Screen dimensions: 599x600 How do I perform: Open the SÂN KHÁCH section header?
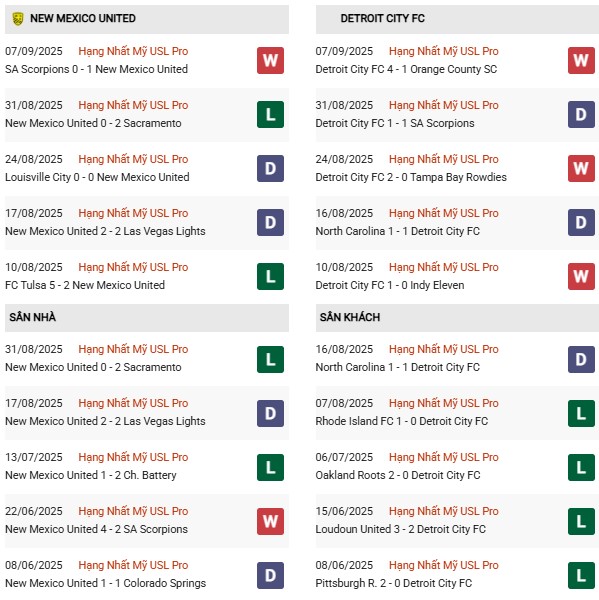[457, 318]
